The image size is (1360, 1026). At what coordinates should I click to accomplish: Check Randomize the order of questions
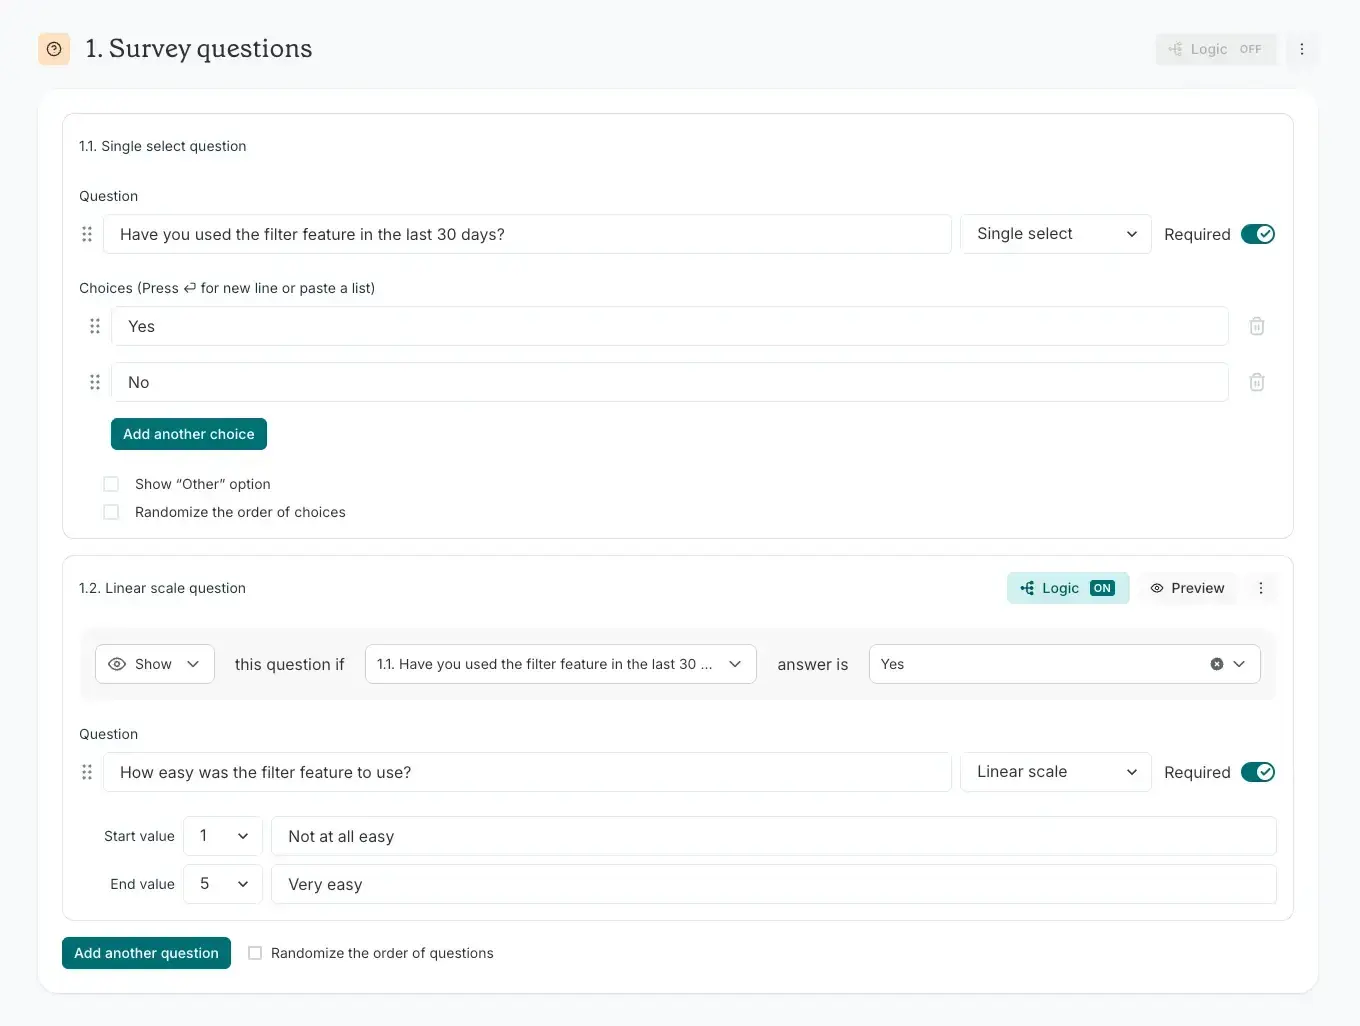[255, 953]
